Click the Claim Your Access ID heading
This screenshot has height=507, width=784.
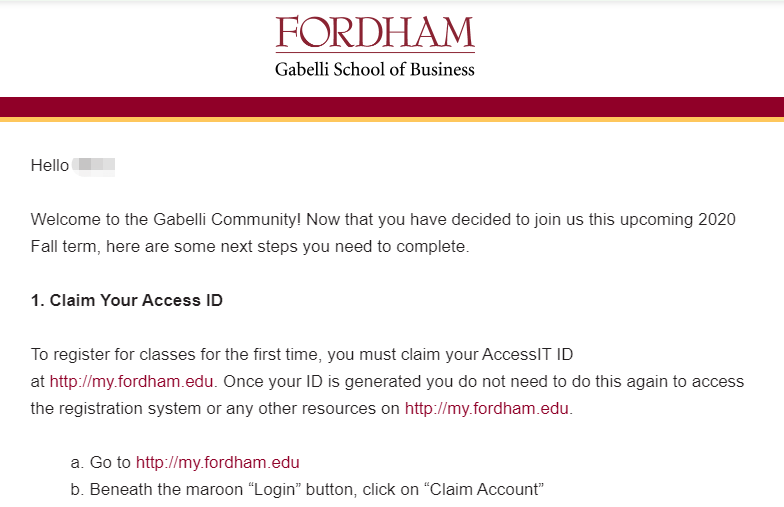[126, 300]
